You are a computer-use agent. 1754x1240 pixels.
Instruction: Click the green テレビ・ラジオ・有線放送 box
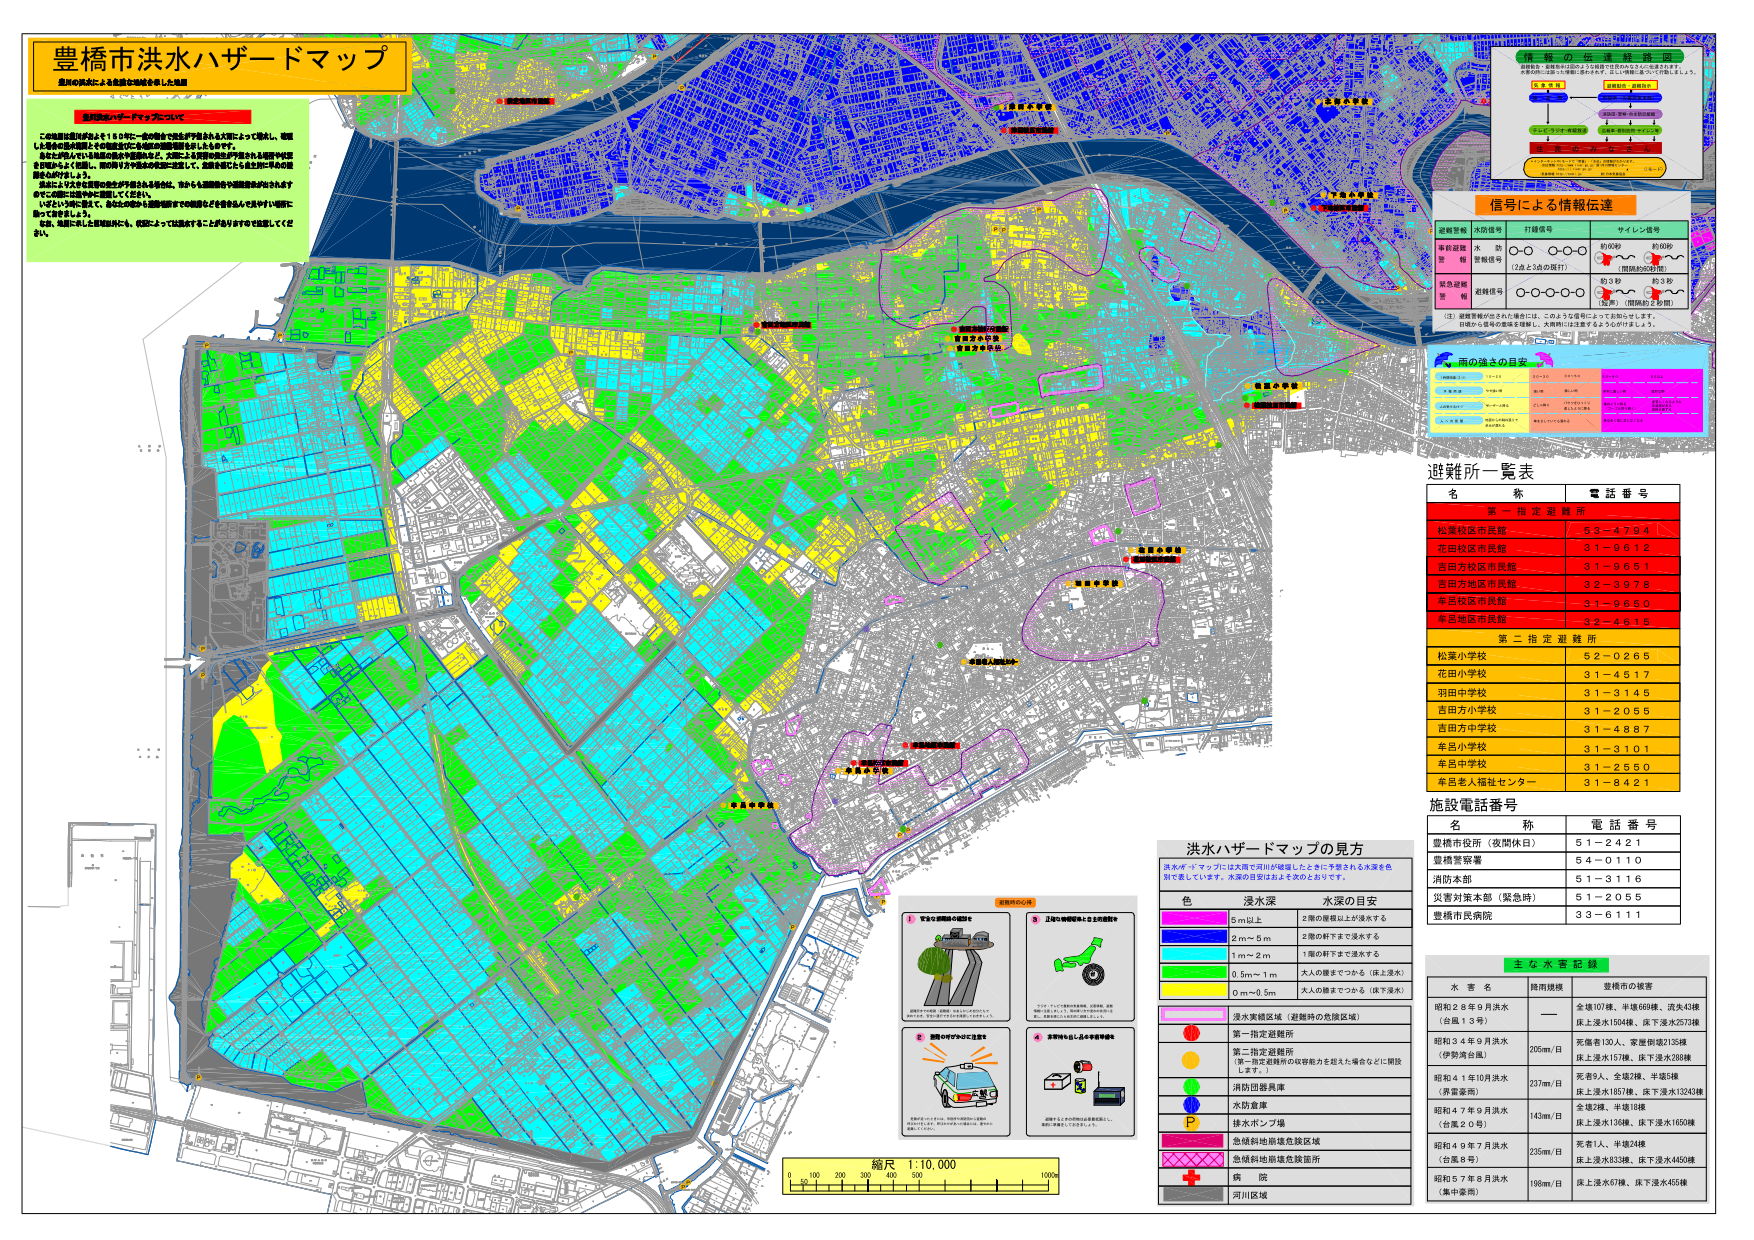(x=1559, y=130)
